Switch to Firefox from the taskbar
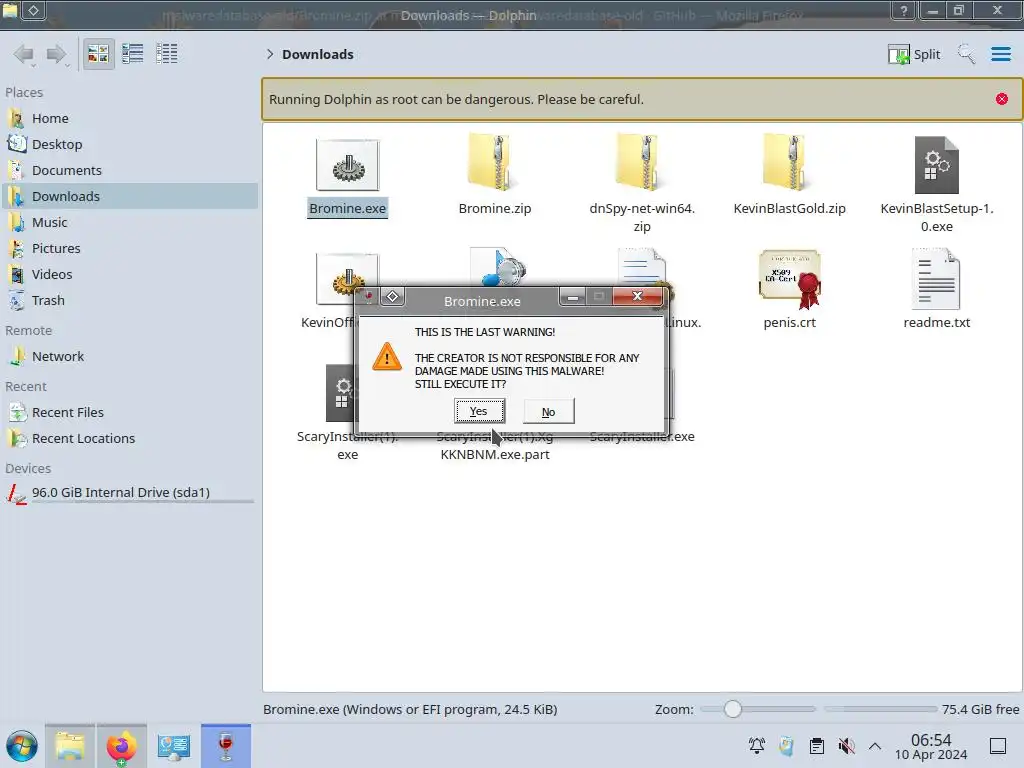This screenshot has height=768, width=1024. pos(121,746)
